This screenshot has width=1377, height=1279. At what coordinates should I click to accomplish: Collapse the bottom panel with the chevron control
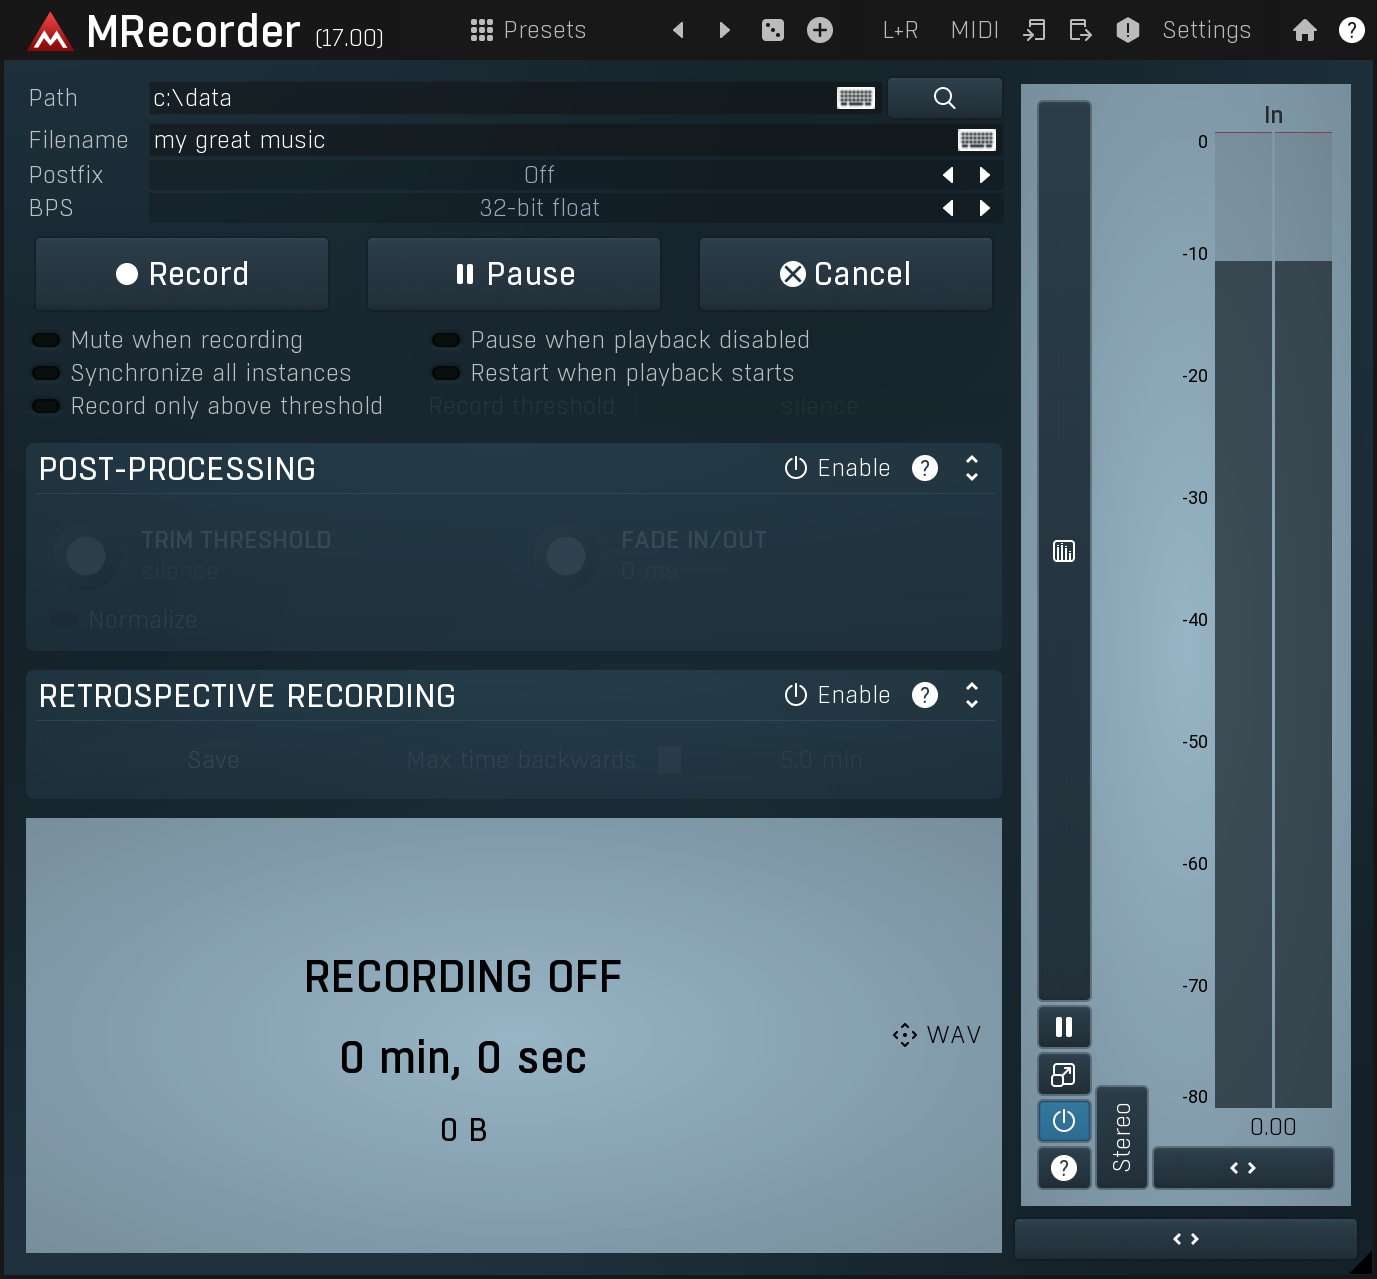(1186, 1238)
